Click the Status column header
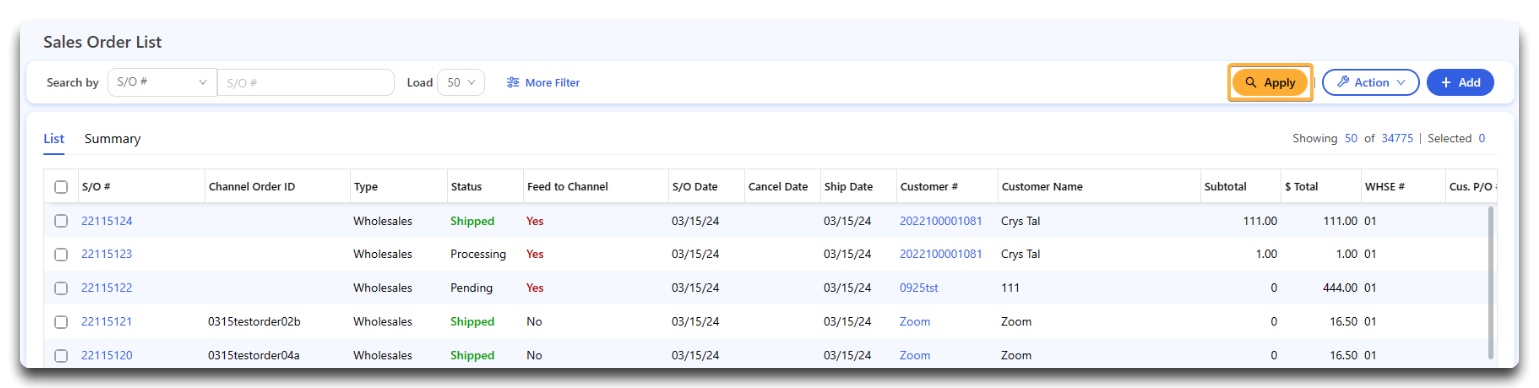Image resolution: width=1539 pixels, height=388 pixels. click(x=466, y=187)
